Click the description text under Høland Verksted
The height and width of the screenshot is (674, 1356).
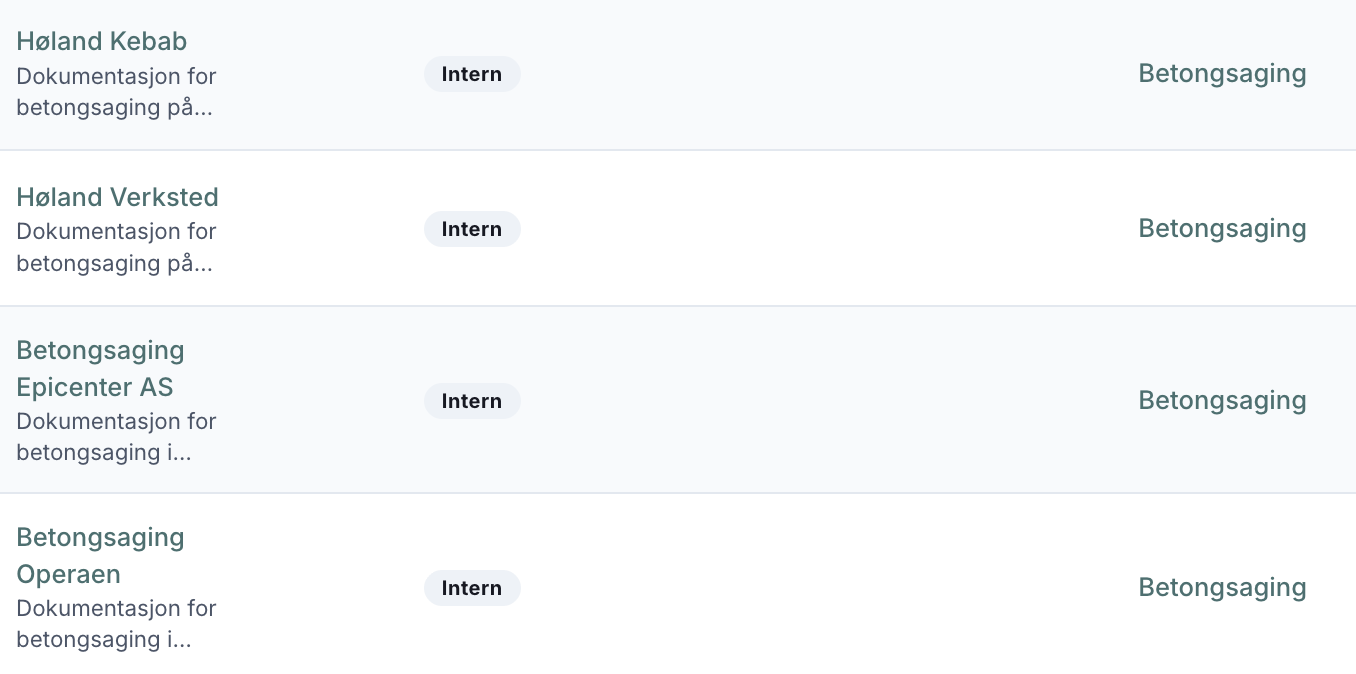point(116,247)
